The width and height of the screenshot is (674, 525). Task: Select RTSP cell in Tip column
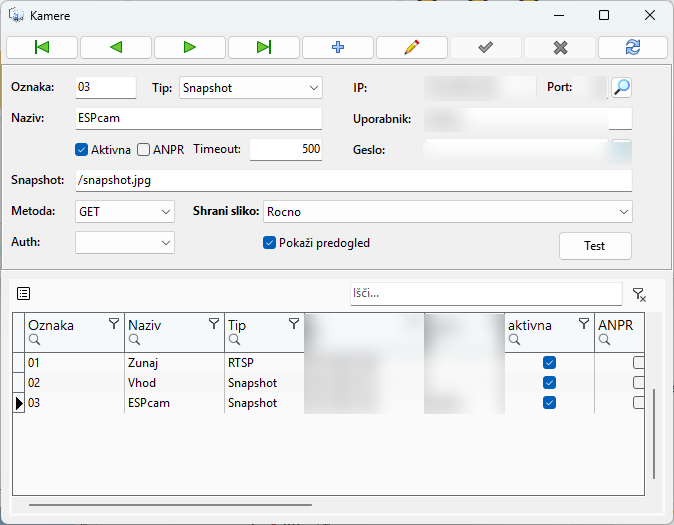(264, 362)
